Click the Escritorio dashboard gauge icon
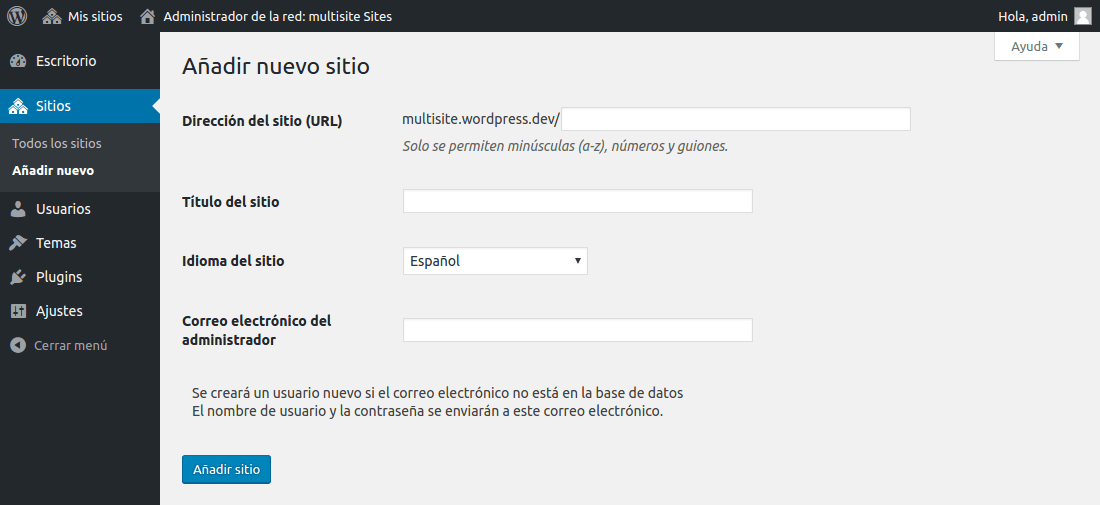 (18, 61)
